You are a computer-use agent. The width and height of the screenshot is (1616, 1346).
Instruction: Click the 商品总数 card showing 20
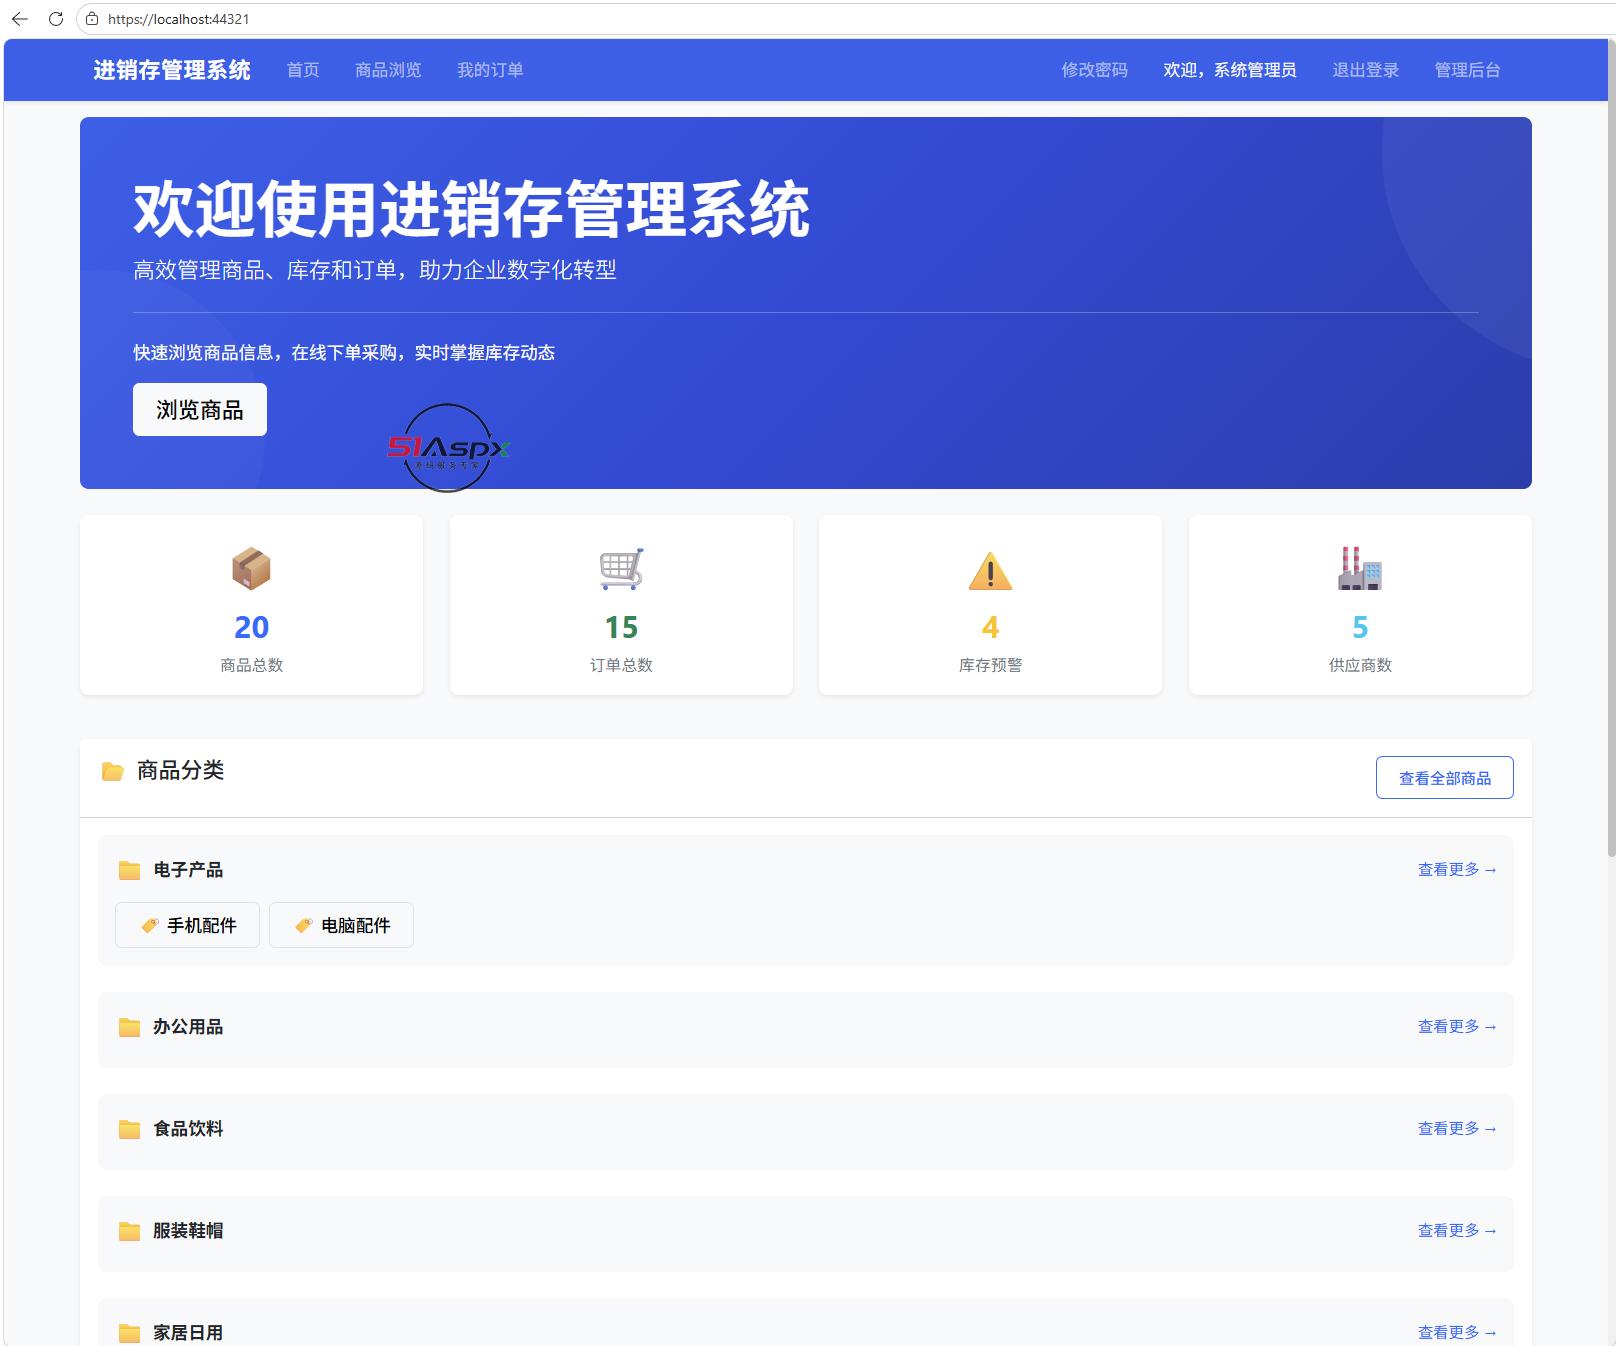(x=251, y=605)
